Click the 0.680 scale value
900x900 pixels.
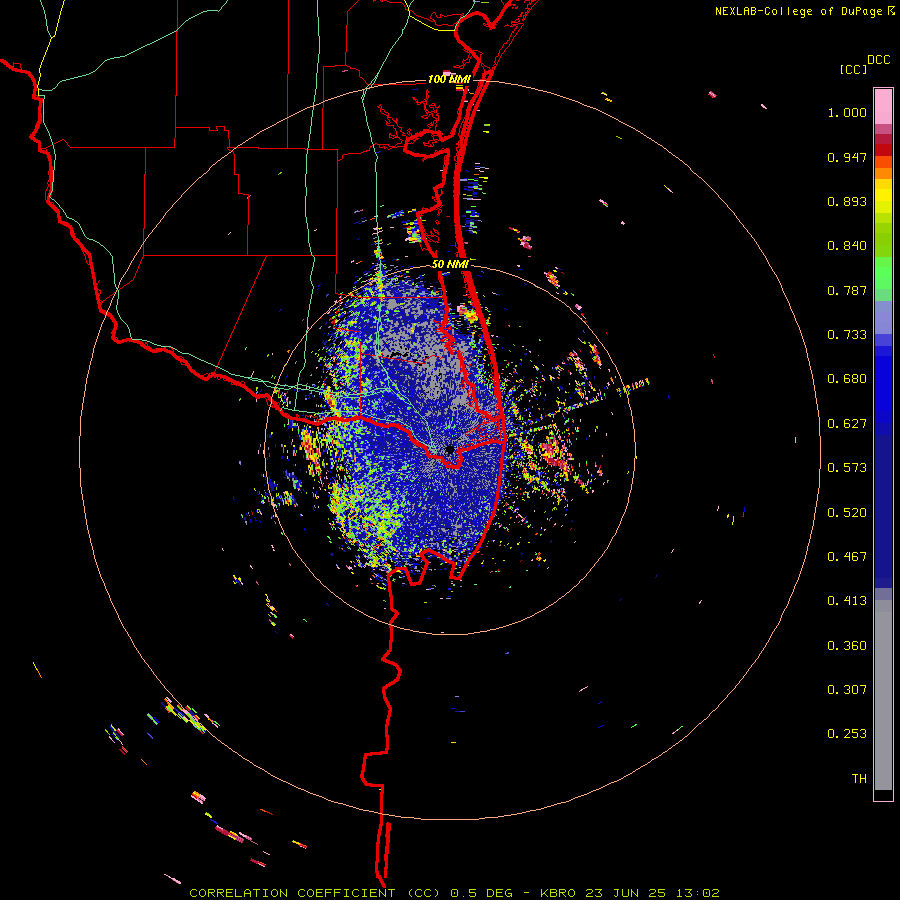[847, 379]
